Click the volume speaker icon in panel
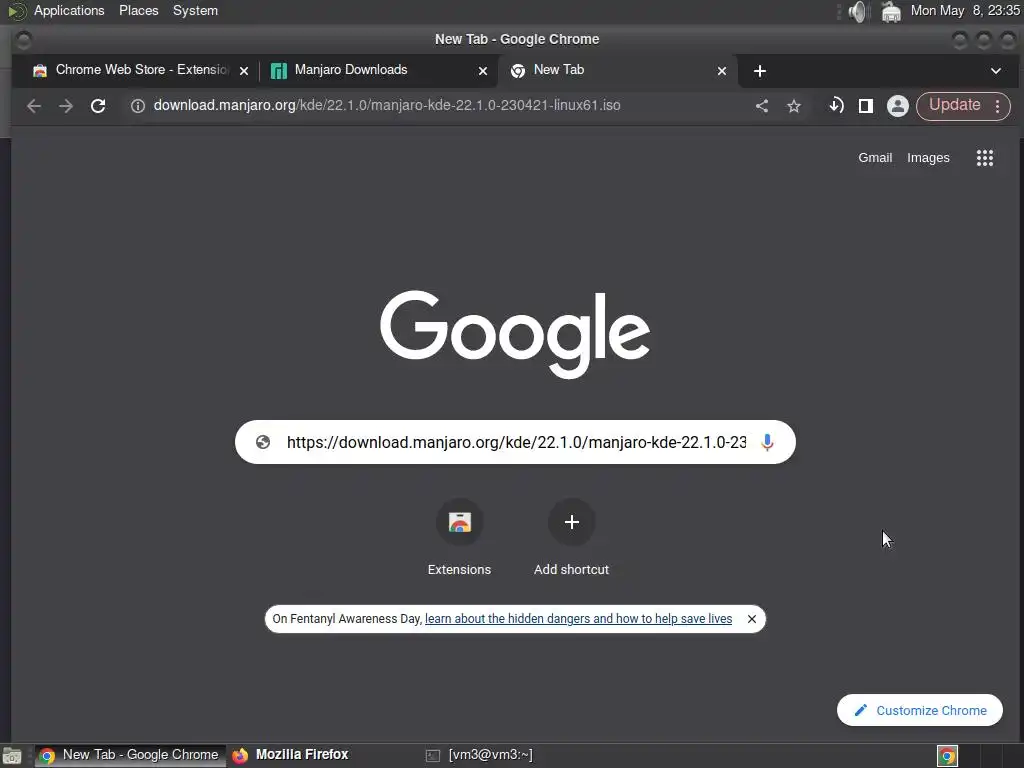This screenshot has width=1024, height=768. [857, 11]
